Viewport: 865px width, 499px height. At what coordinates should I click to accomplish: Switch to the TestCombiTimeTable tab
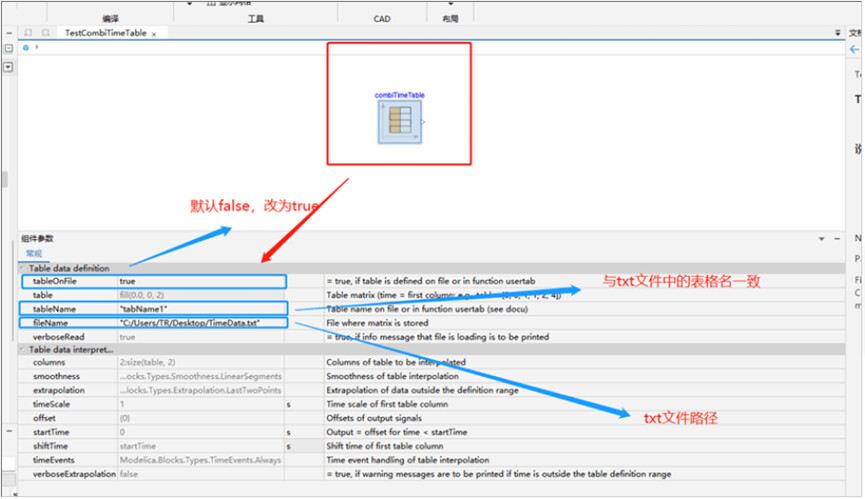(x=105, y=33)
